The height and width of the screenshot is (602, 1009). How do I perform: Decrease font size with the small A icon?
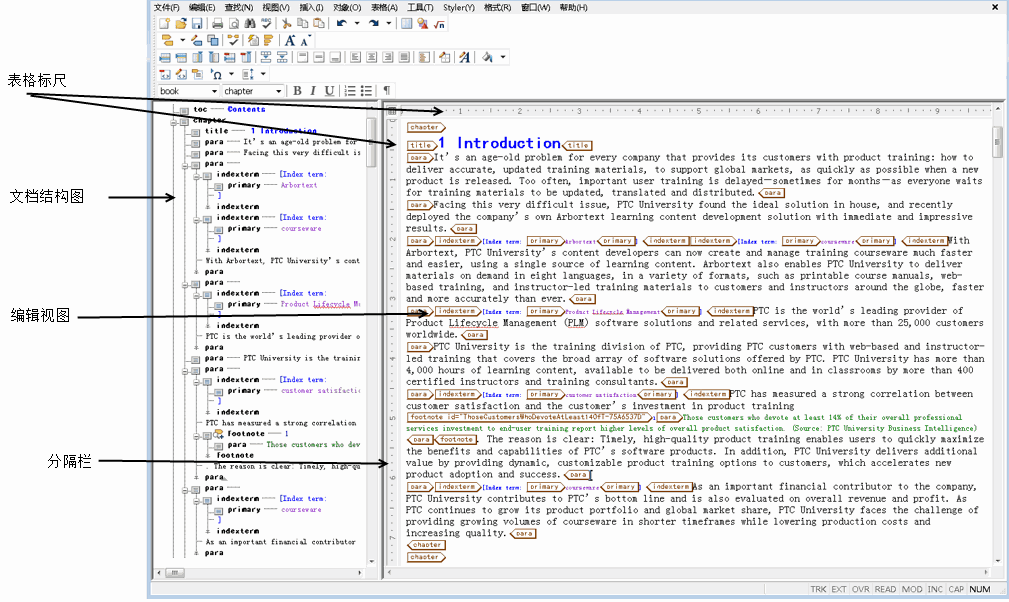(306, 41)
